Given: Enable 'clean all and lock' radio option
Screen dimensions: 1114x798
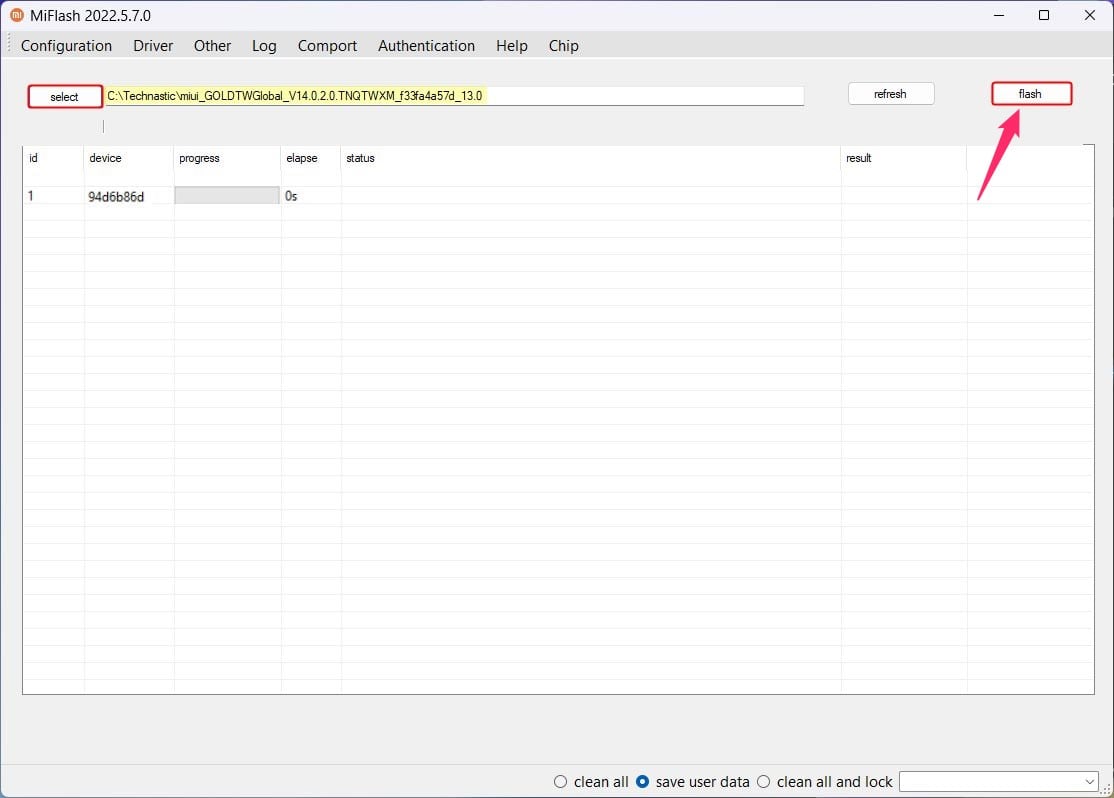Looking at the screenshot, I should point(764,782).
